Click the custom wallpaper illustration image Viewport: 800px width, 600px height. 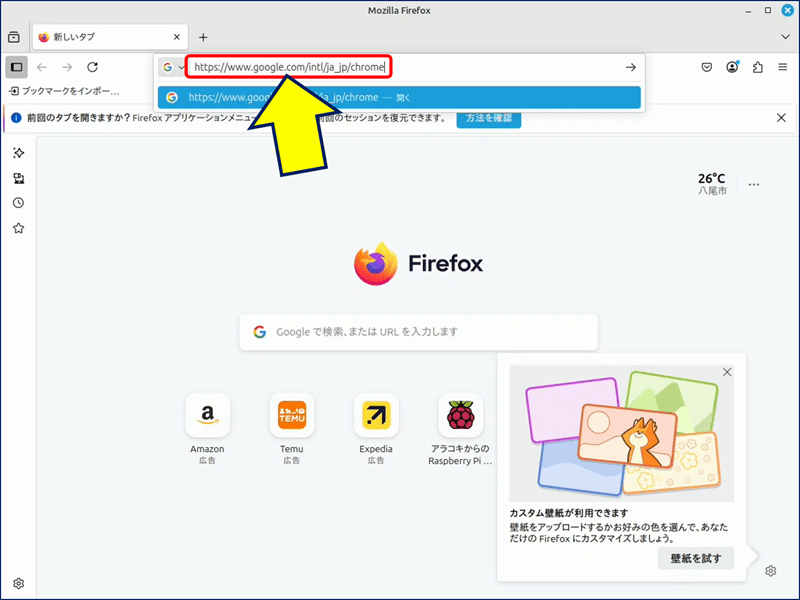click(x=621, y=433)
